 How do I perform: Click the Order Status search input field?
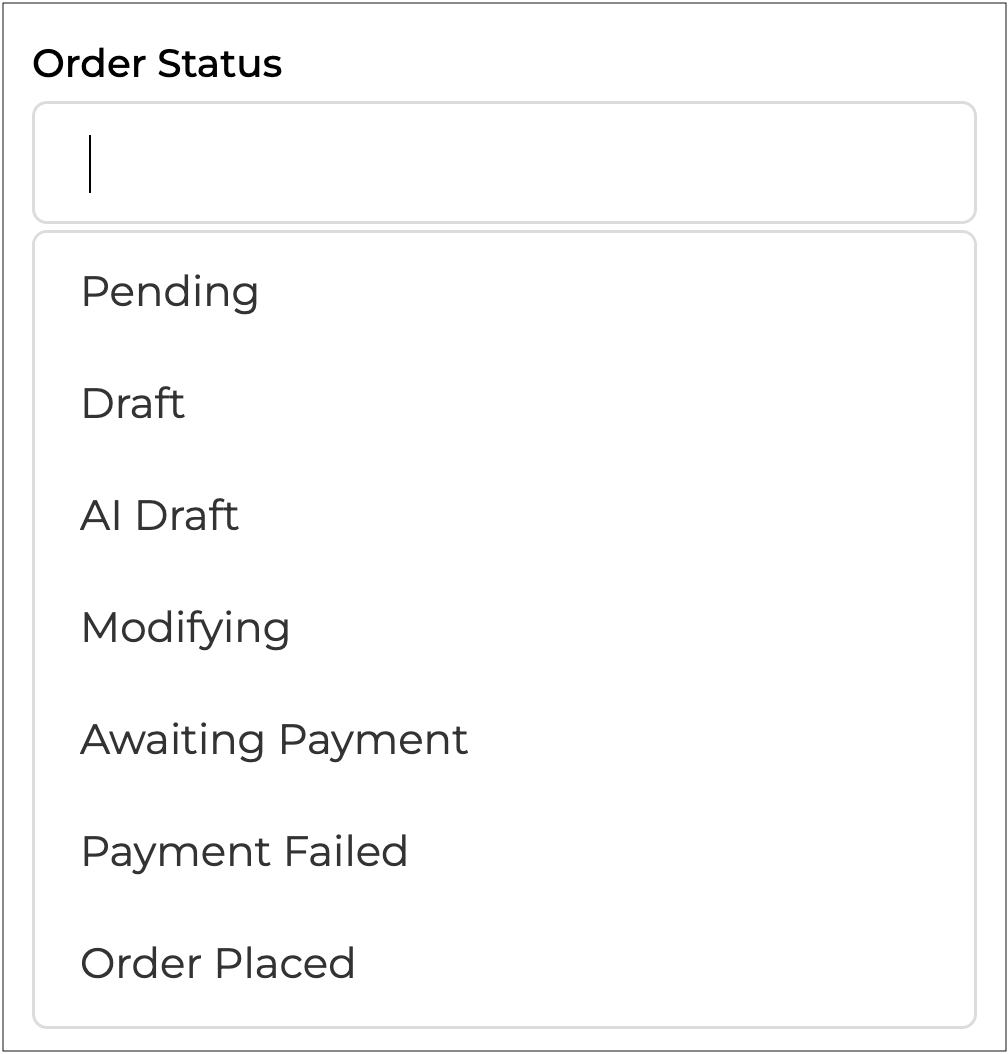tap(504, 163)
